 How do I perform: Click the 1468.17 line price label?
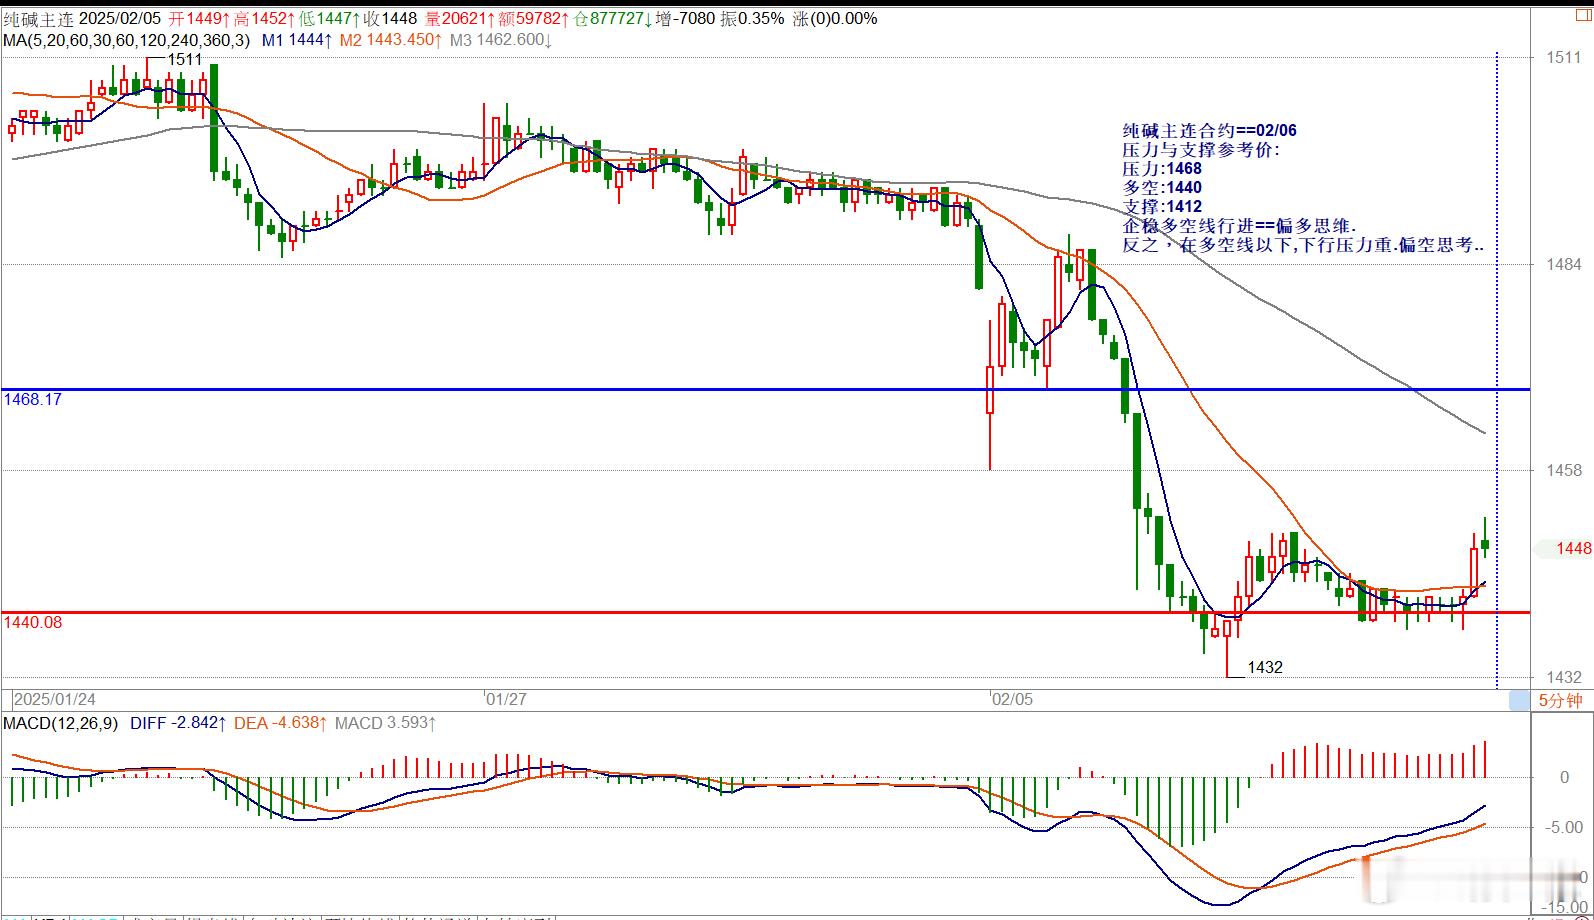tap(33, 399)
